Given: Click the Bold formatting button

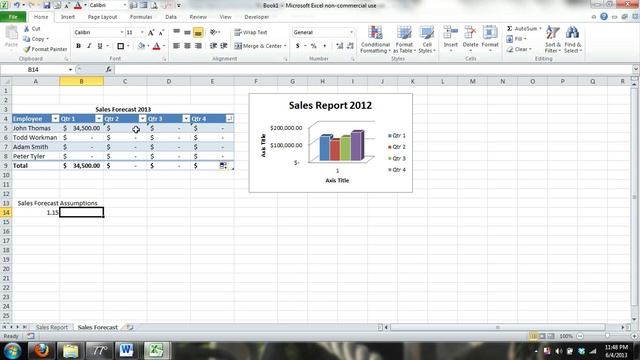Looking at the screenshot, I should 78,46.
